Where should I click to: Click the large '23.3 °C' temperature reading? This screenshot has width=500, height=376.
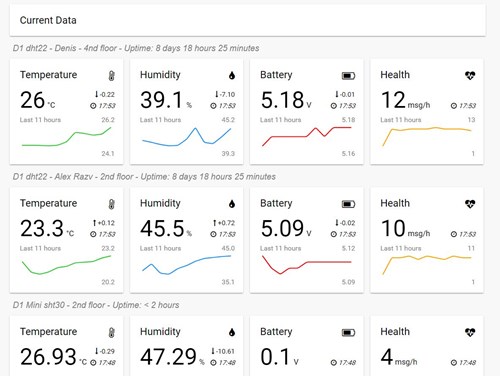pyautogui.click(x=47, y=229)
